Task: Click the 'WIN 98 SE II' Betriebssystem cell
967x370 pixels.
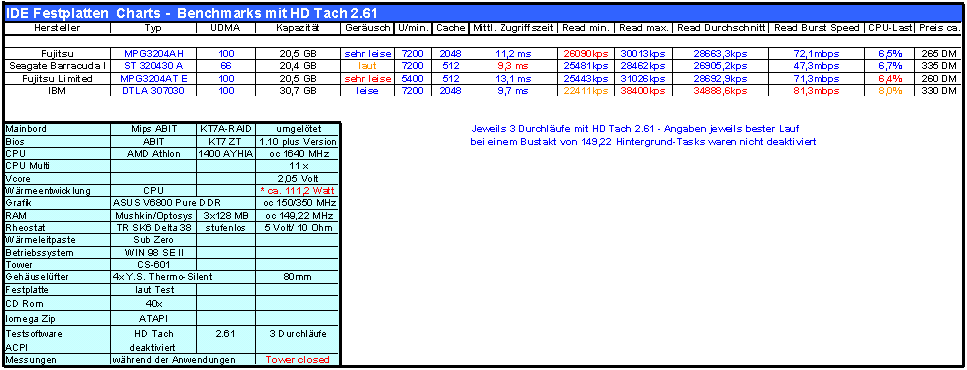Action: 154,253
